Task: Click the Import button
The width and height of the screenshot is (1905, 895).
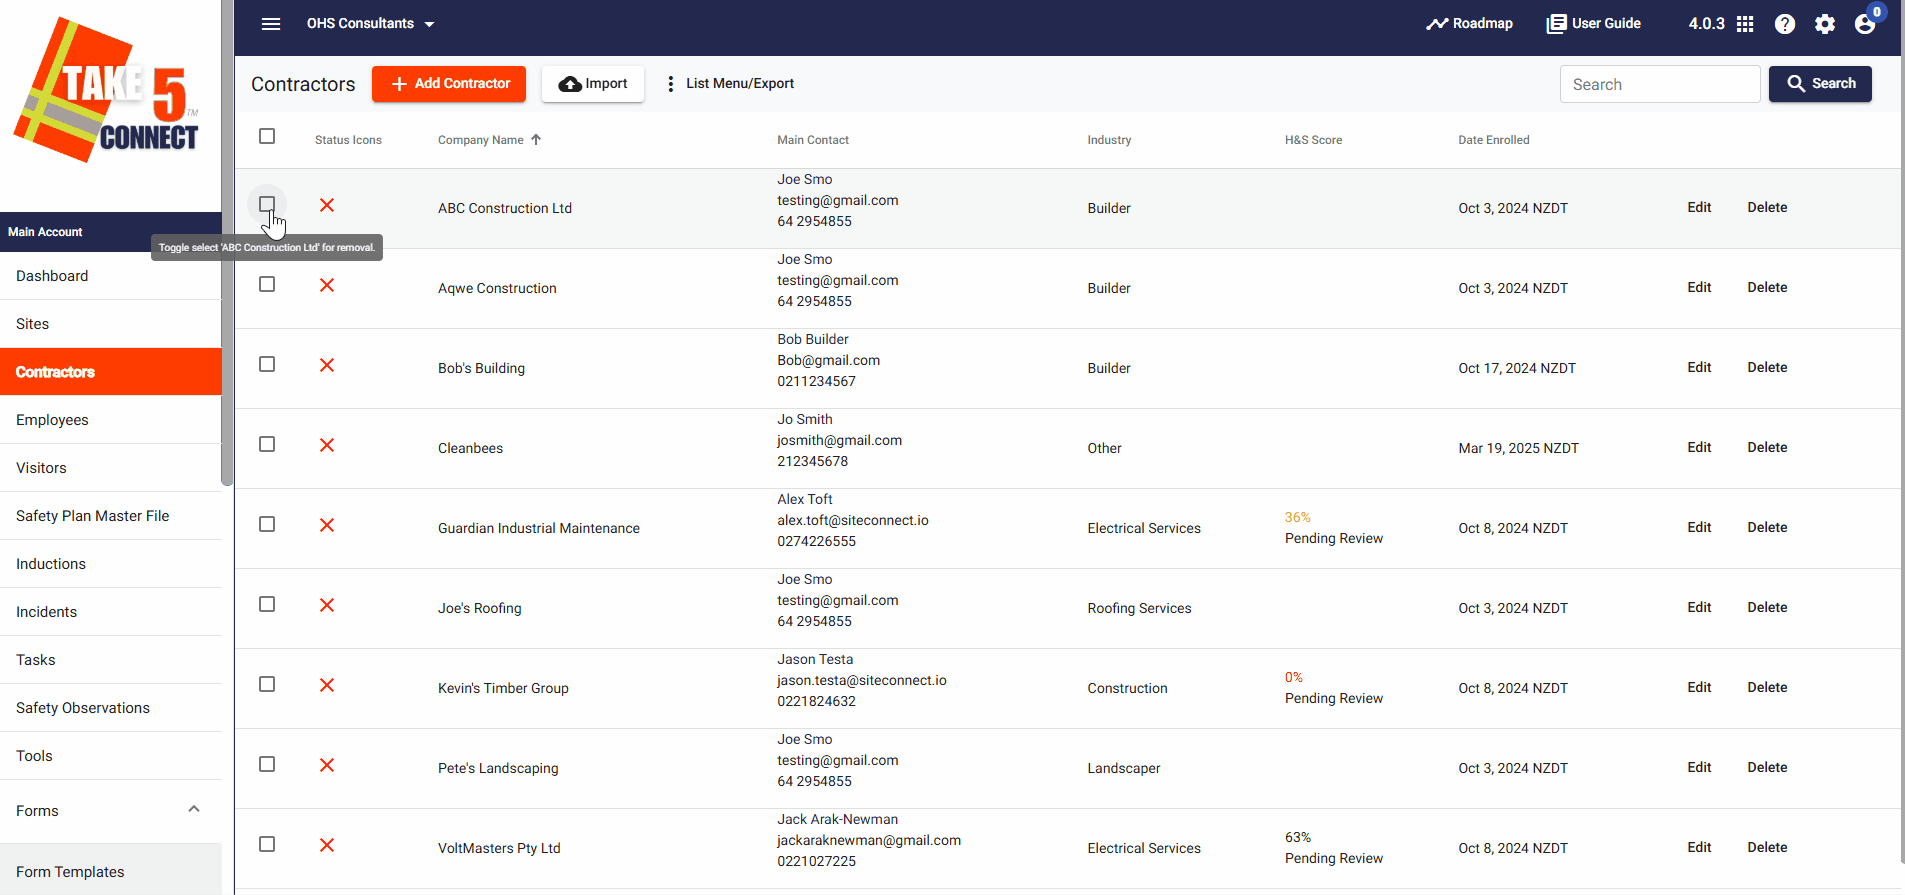Action: (593, 84)
